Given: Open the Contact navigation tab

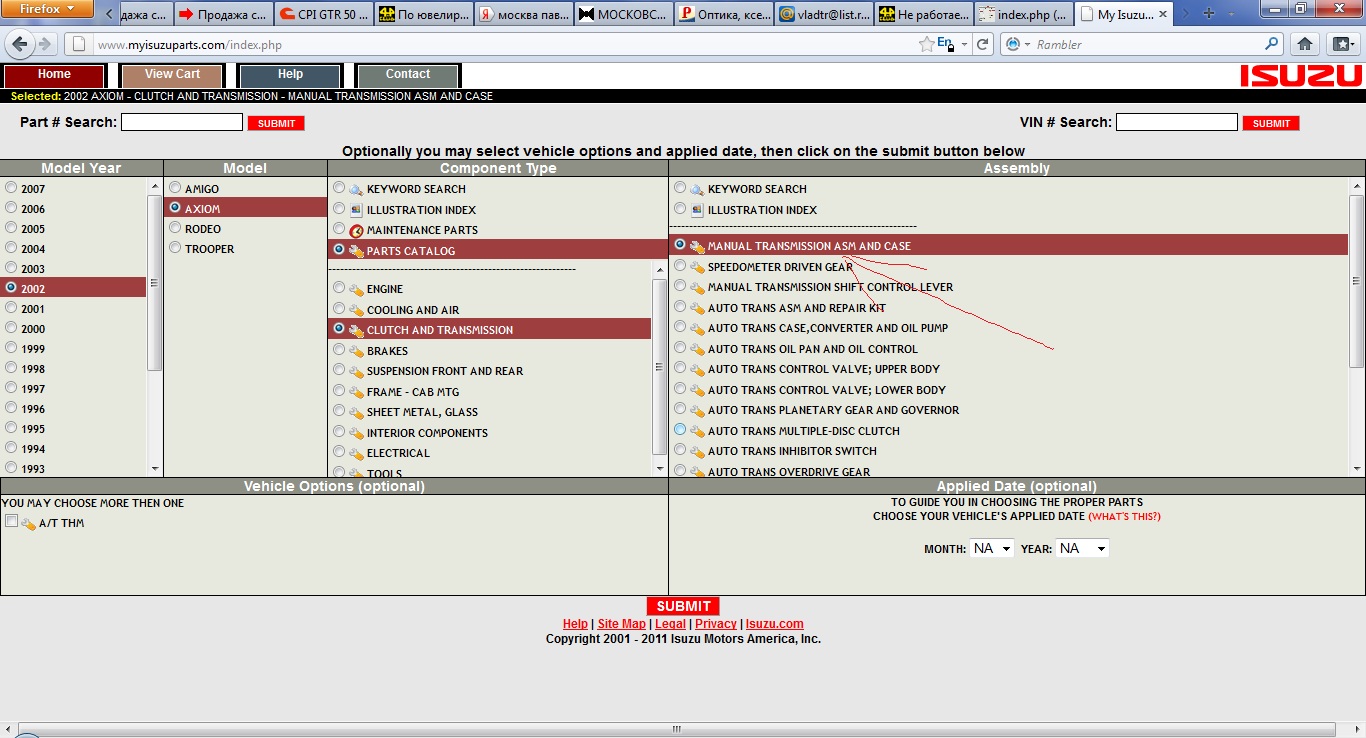Looking at the screenshot, I should 408,75.
